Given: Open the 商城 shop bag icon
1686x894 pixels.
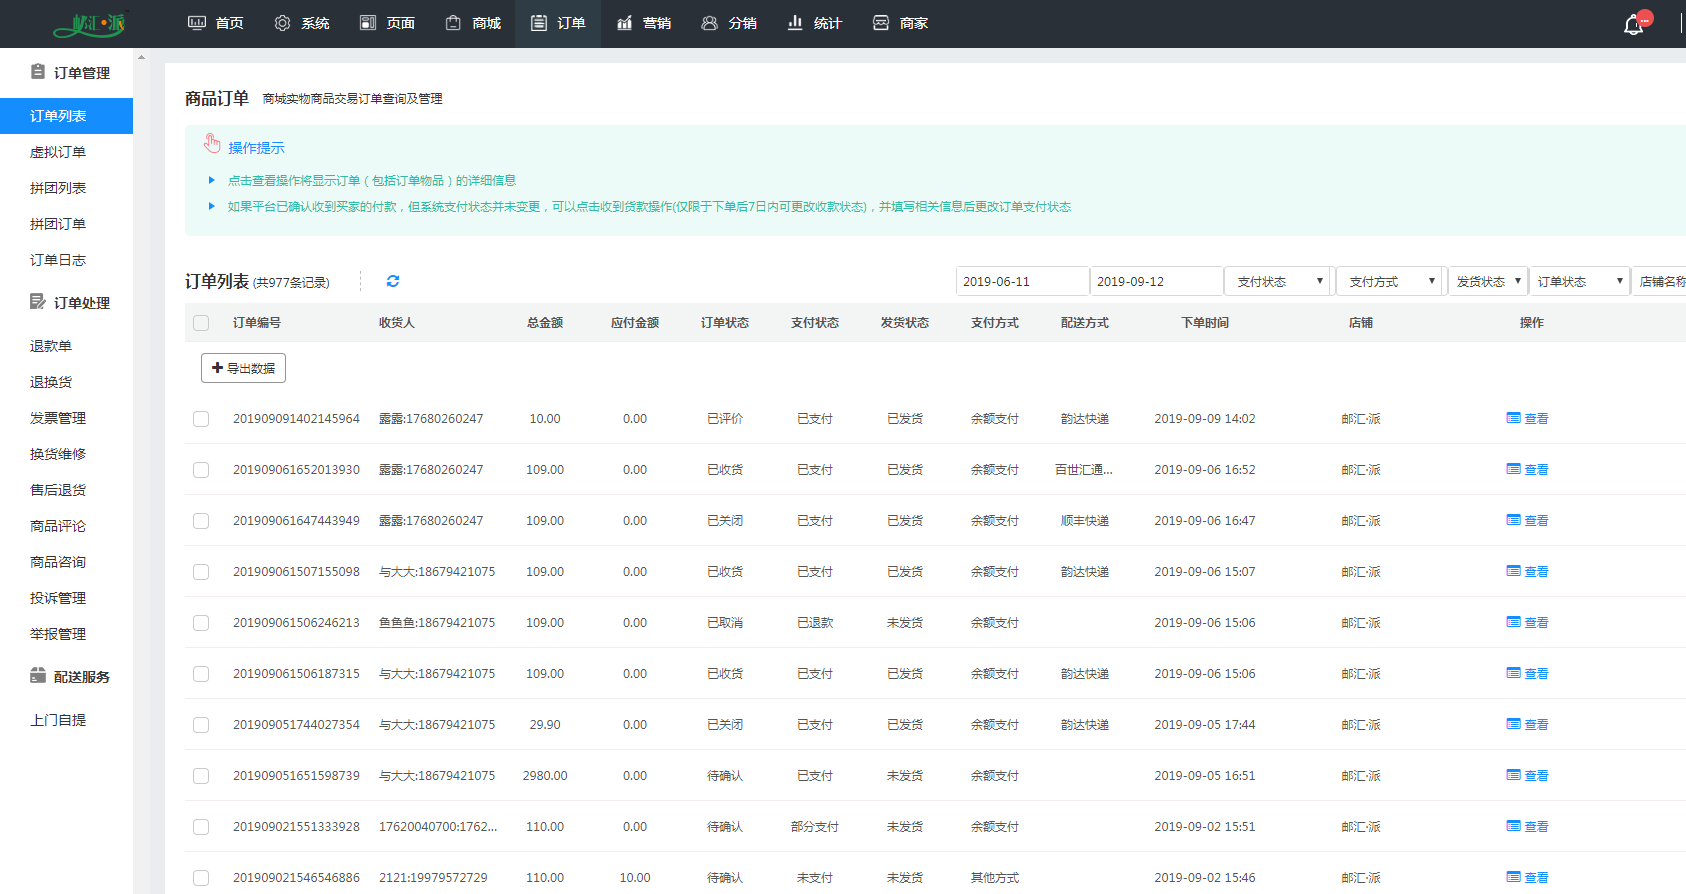Looking at the screenshot, I should 453,23.
